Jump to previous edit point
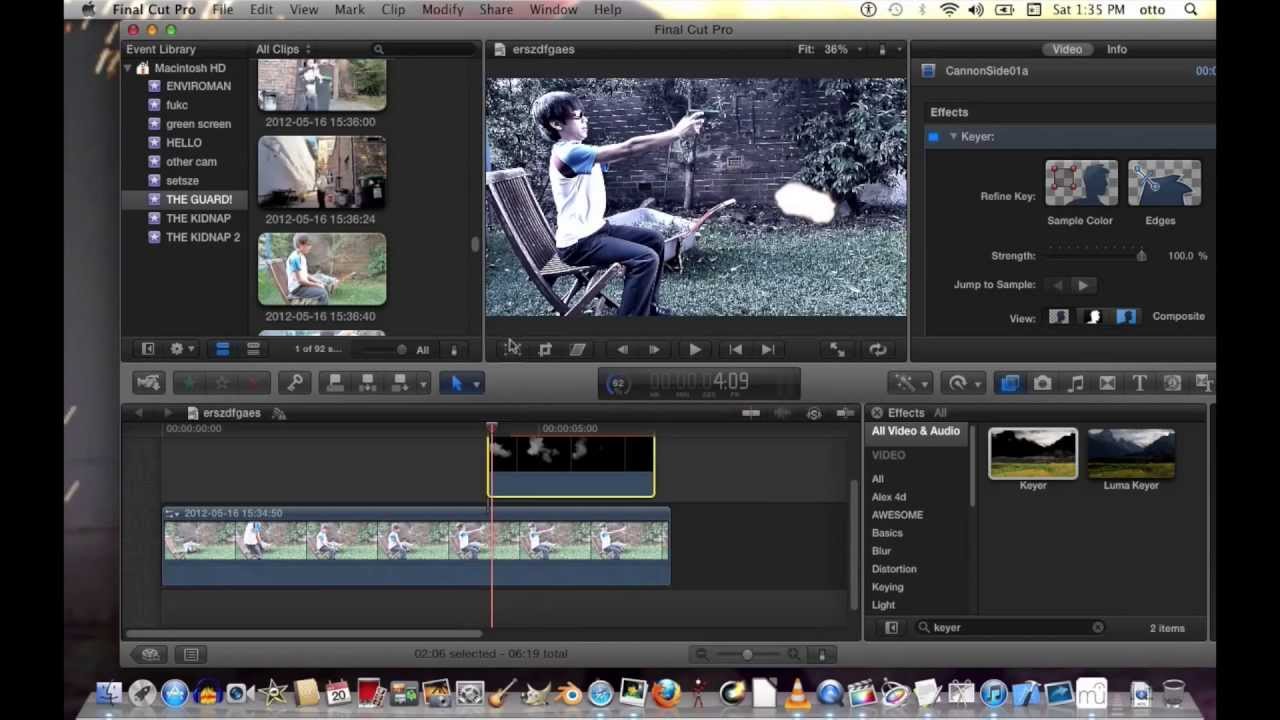The width and height of the screenshot is (1280, 720). tap(735, 349)
